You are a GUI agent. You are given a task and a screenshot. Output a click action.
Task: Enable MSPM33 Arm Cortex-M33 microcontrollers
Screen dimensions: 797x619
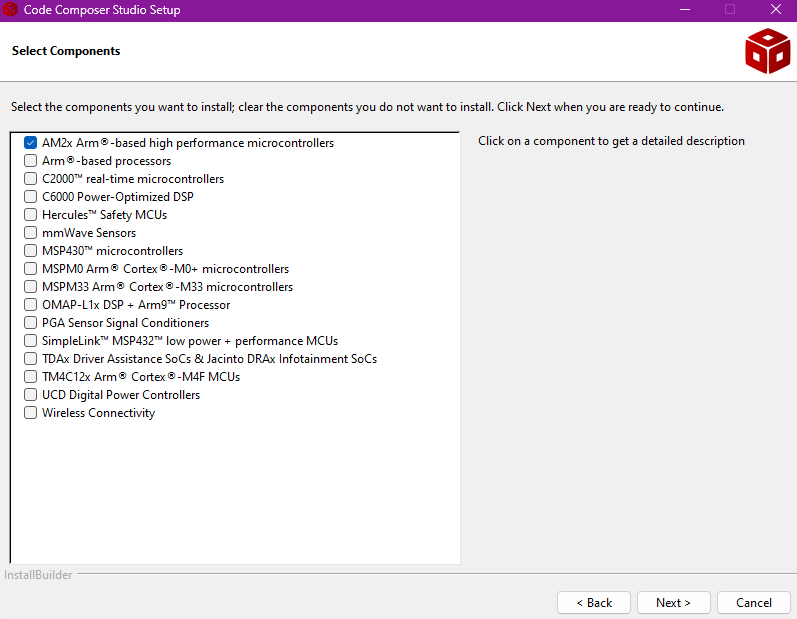pyautogui.click(x=30, y=287)
